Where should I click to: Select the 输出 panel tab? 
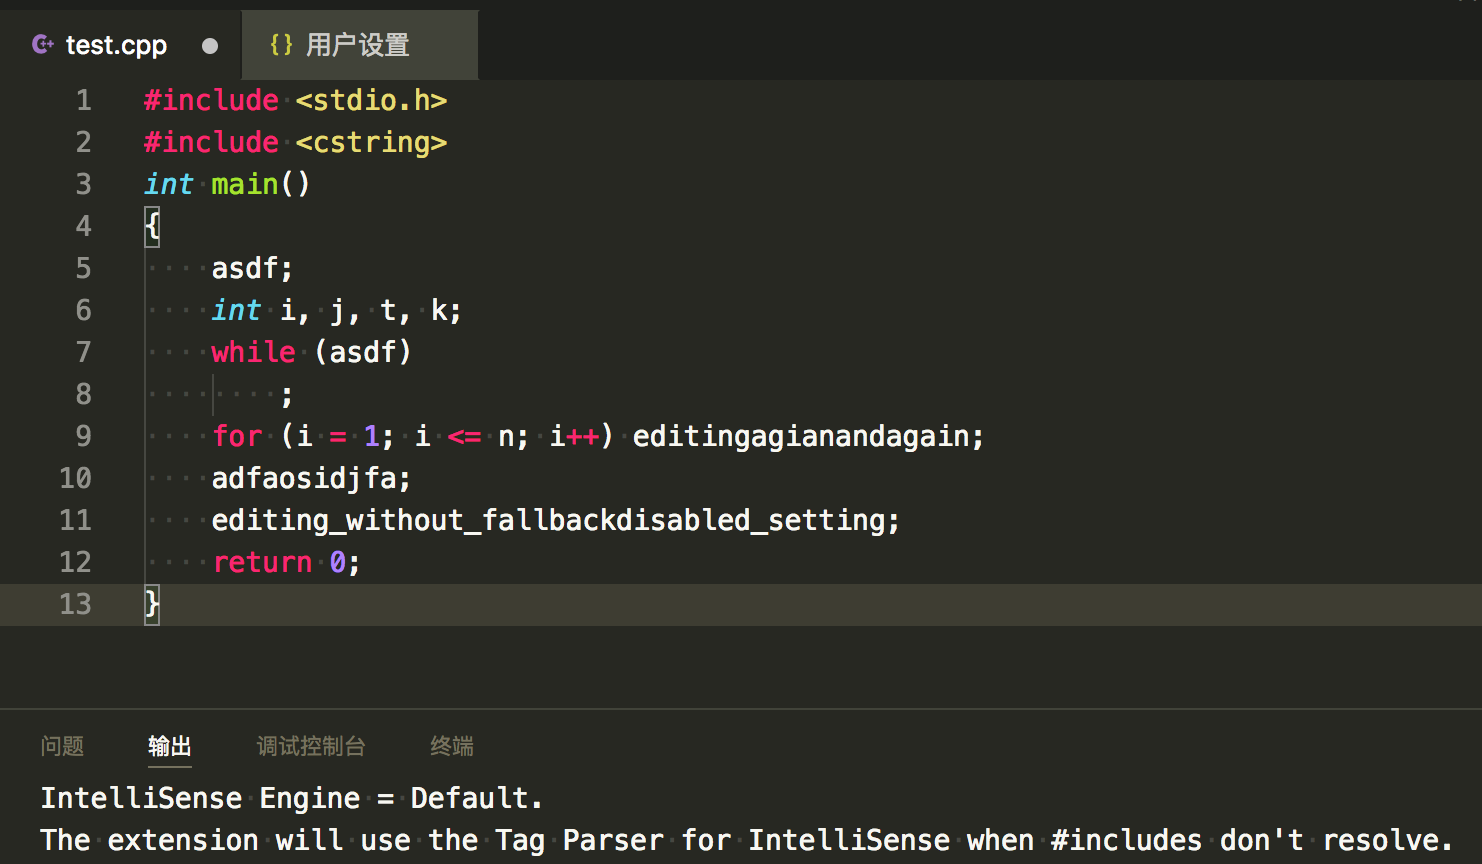[169, 746]
